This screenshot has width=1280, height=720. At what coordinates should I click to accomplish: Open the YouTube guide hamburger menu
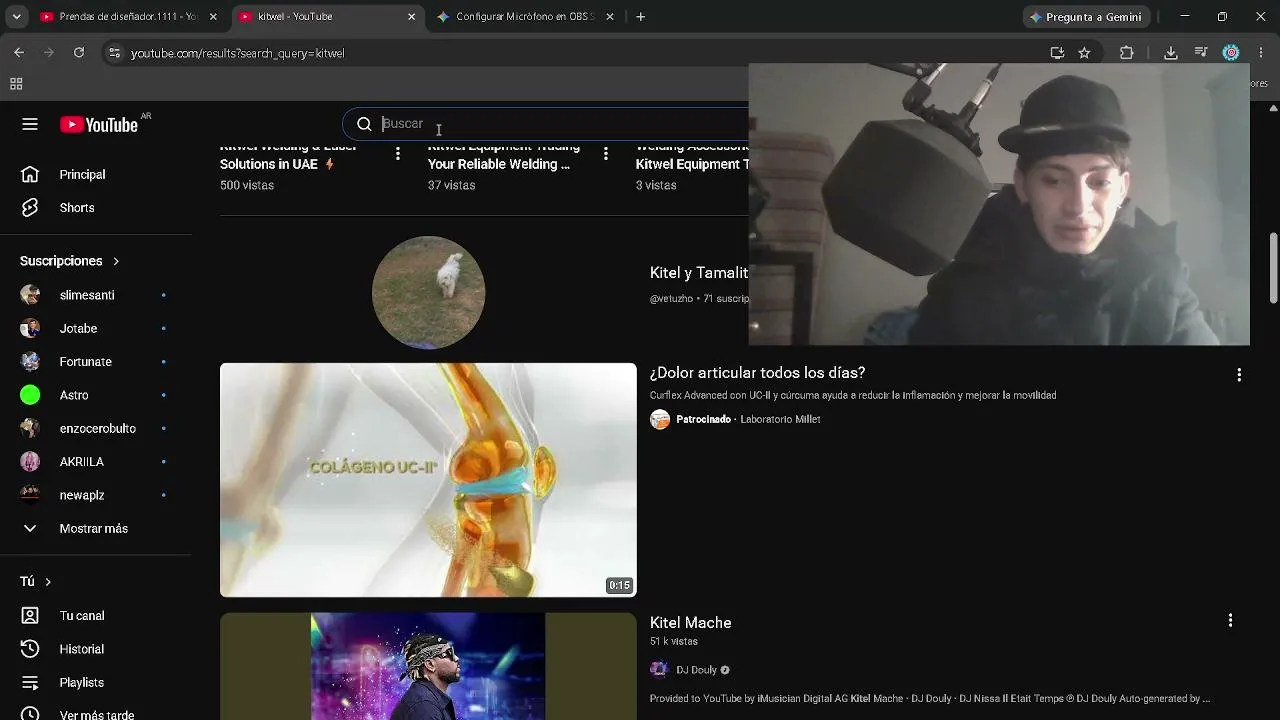30,124
